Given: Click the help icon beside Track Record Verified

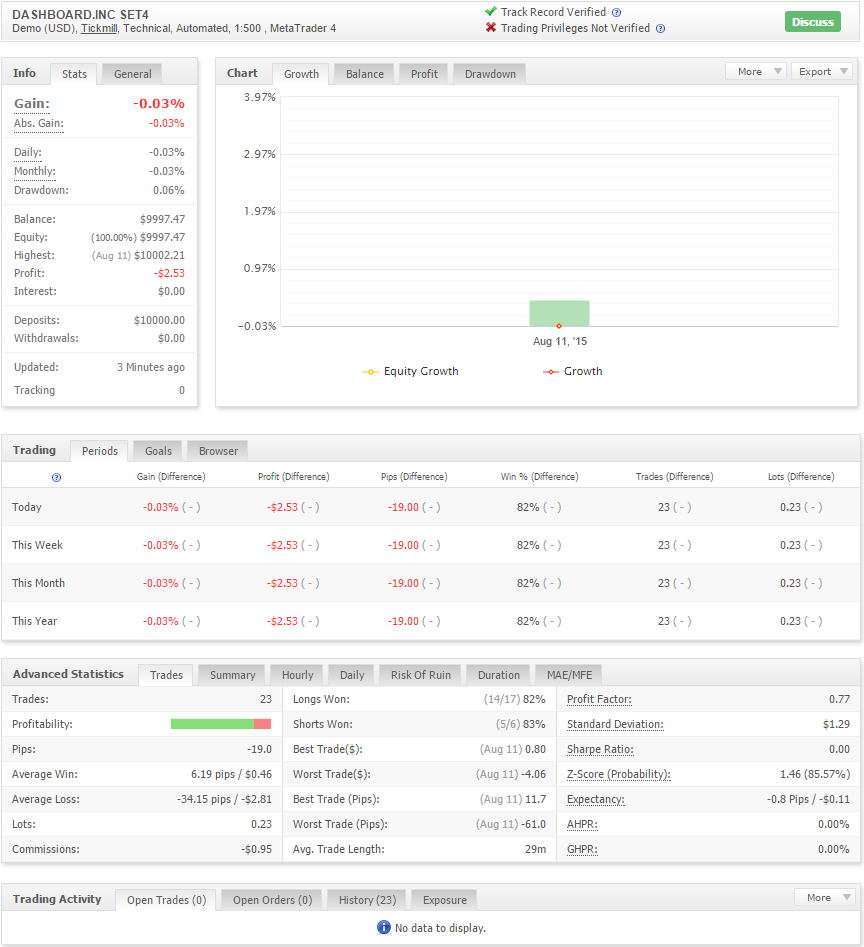Looking at the screenshot, I should [616, 13].
